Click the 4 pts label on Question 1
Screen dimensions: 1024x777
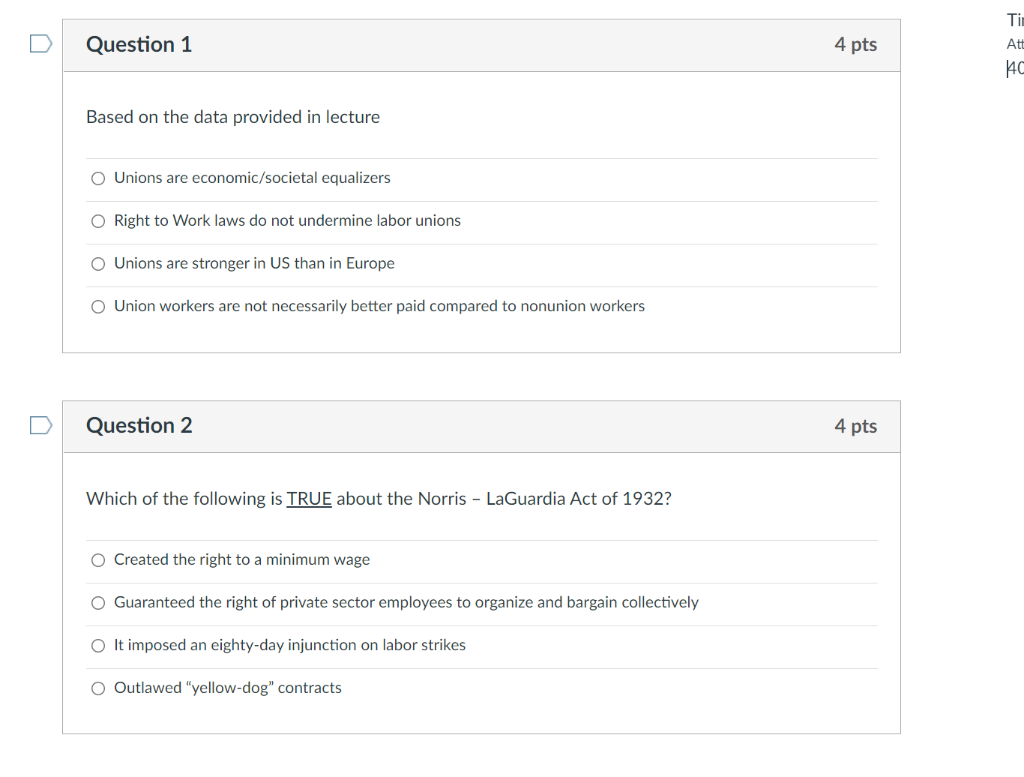pyautogui.click(x=856, y=44)
